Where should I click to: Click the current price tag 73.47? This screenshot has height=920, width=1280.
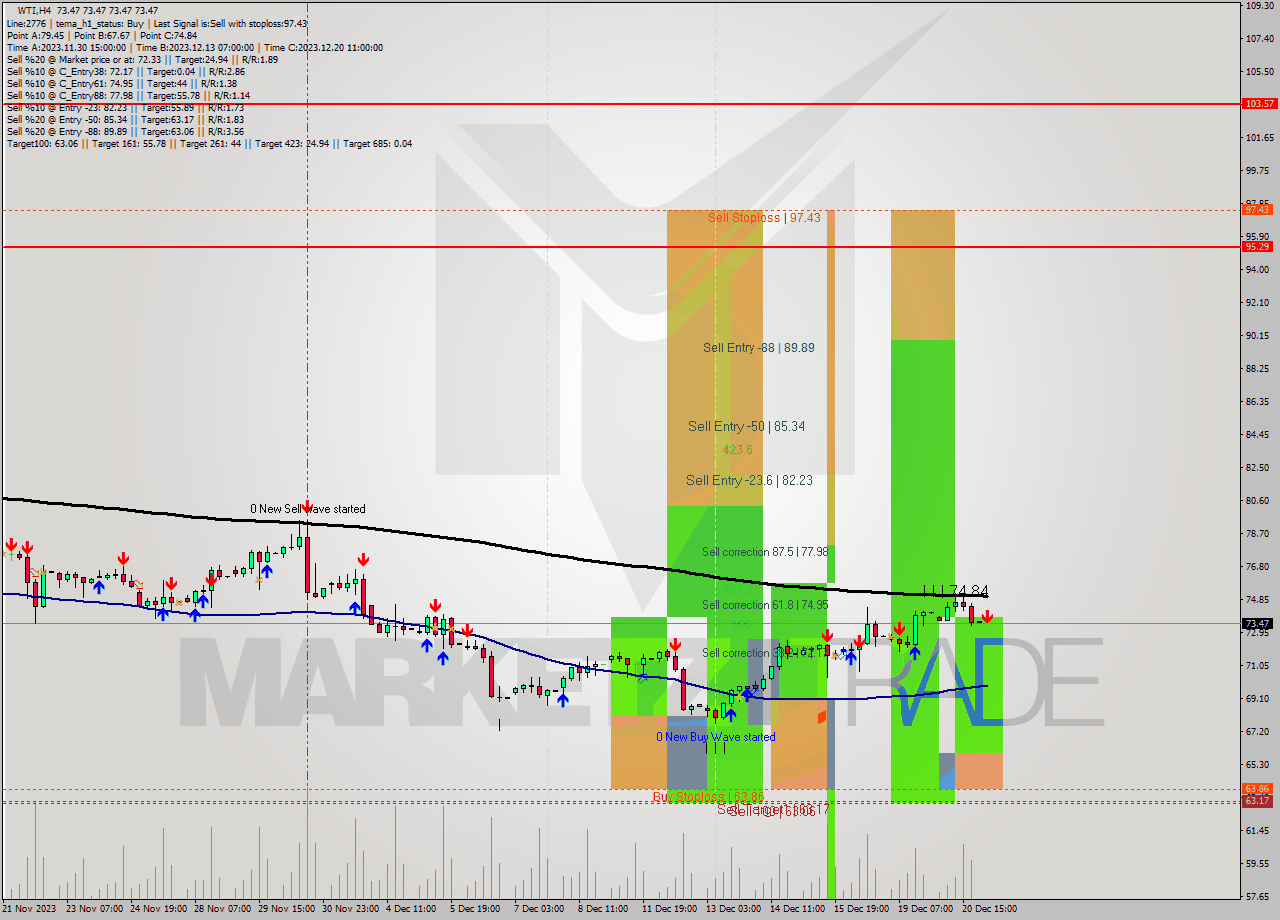point(1256,623)
